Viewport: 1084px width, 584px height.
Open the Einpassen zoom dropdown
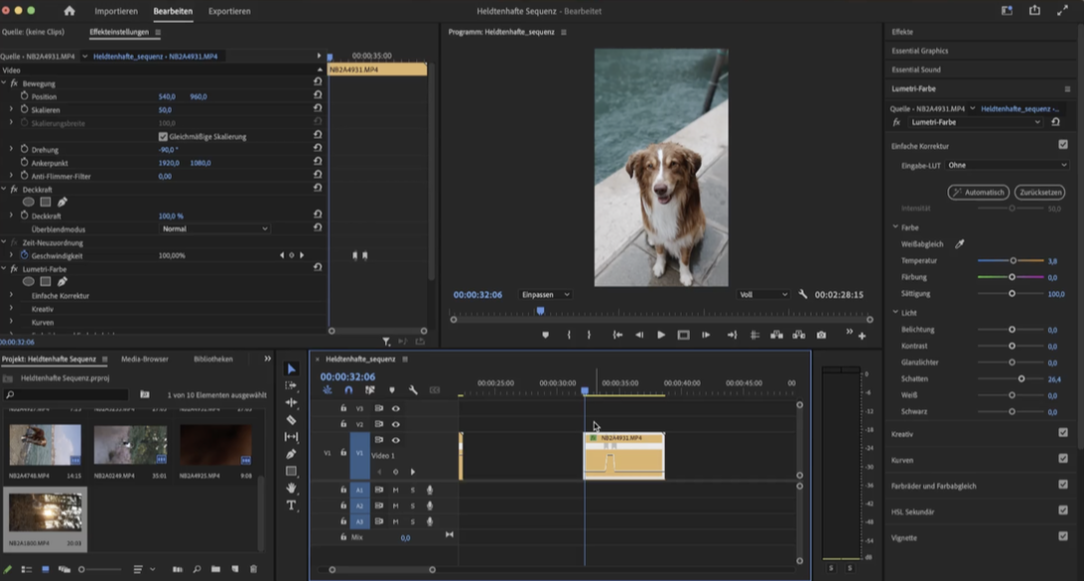pos(545,295)
